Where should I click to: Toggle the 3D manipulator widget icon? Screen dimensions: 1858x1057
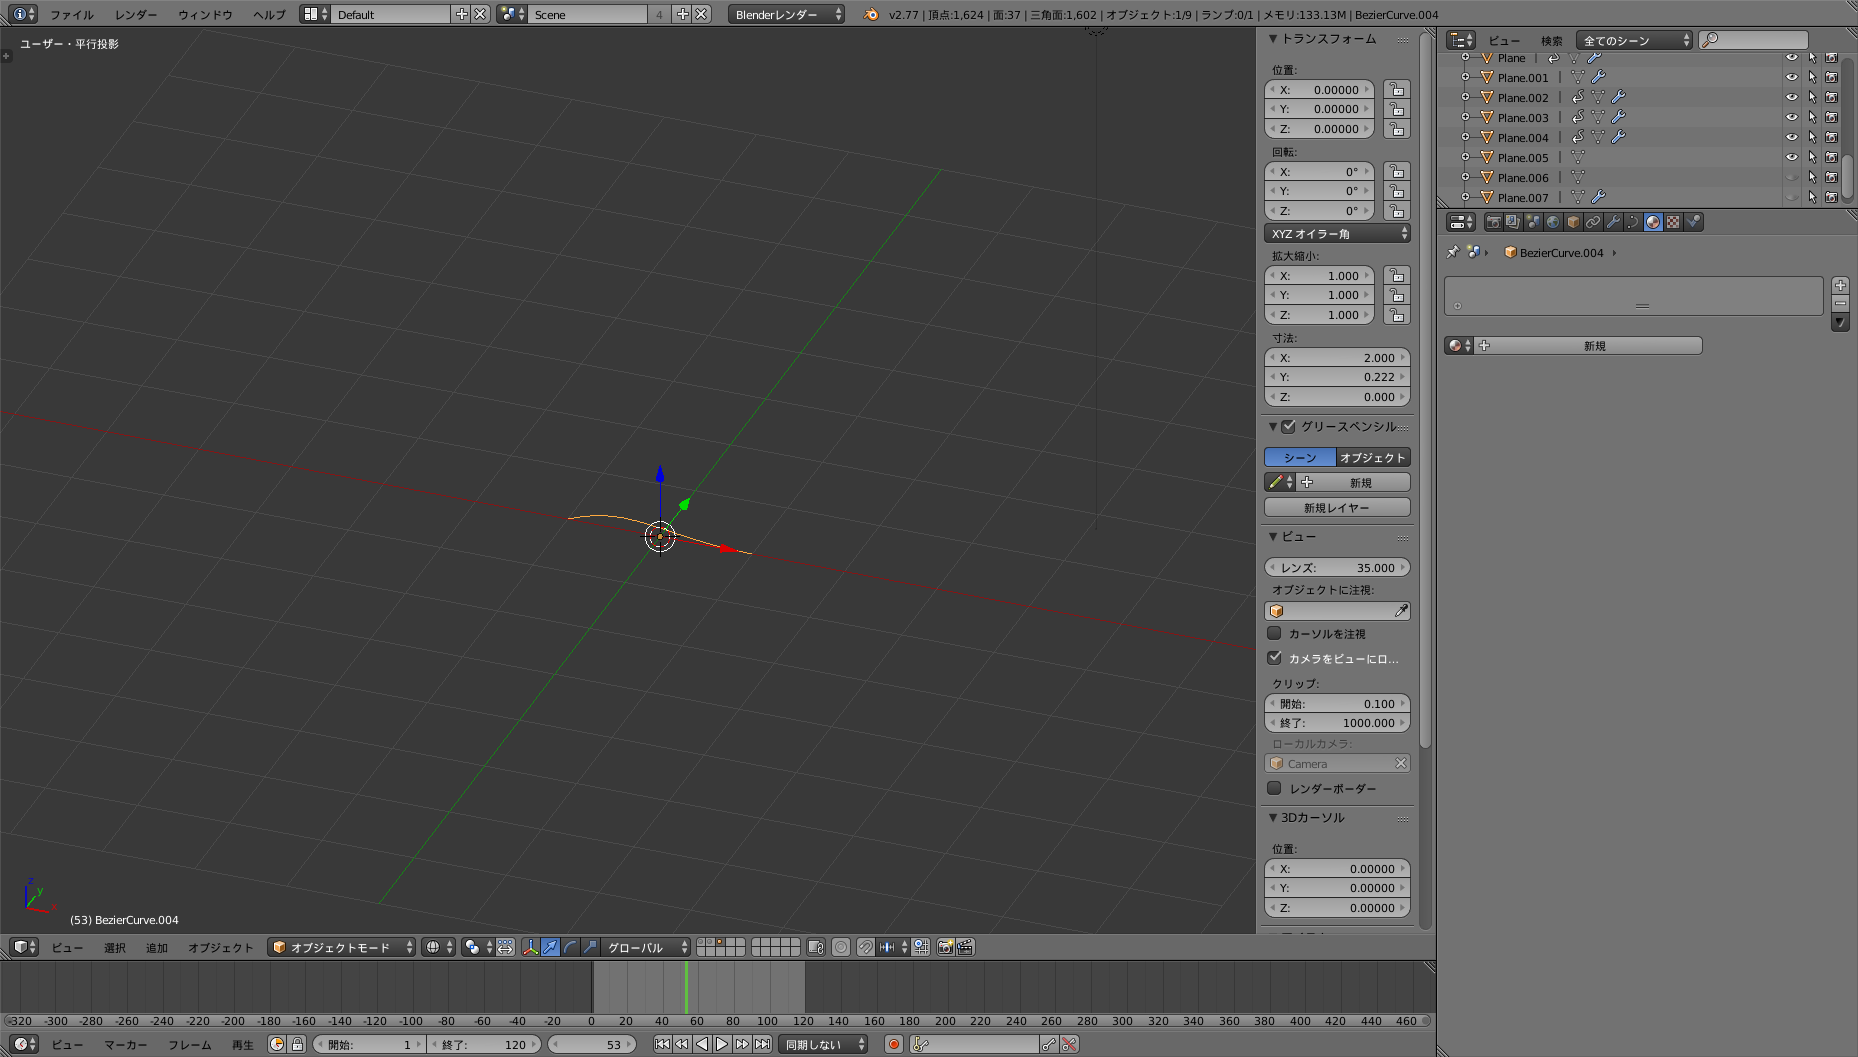[x=530, y=947]
